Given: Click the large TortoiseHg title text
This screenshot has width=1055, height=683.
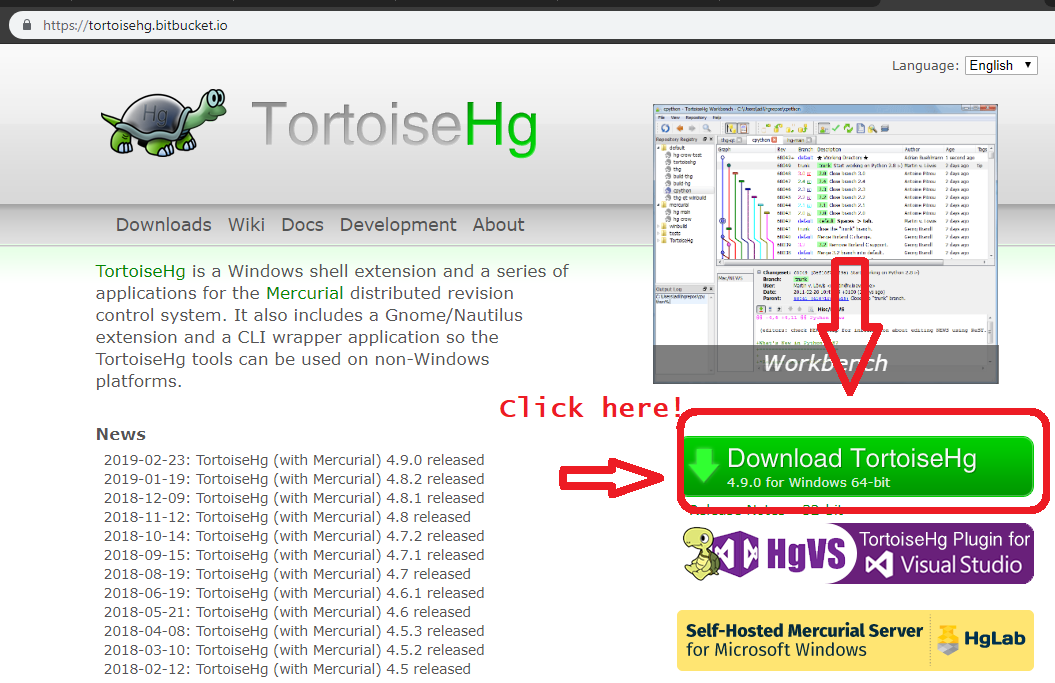Looking at the screenshot, I should 394,128.
